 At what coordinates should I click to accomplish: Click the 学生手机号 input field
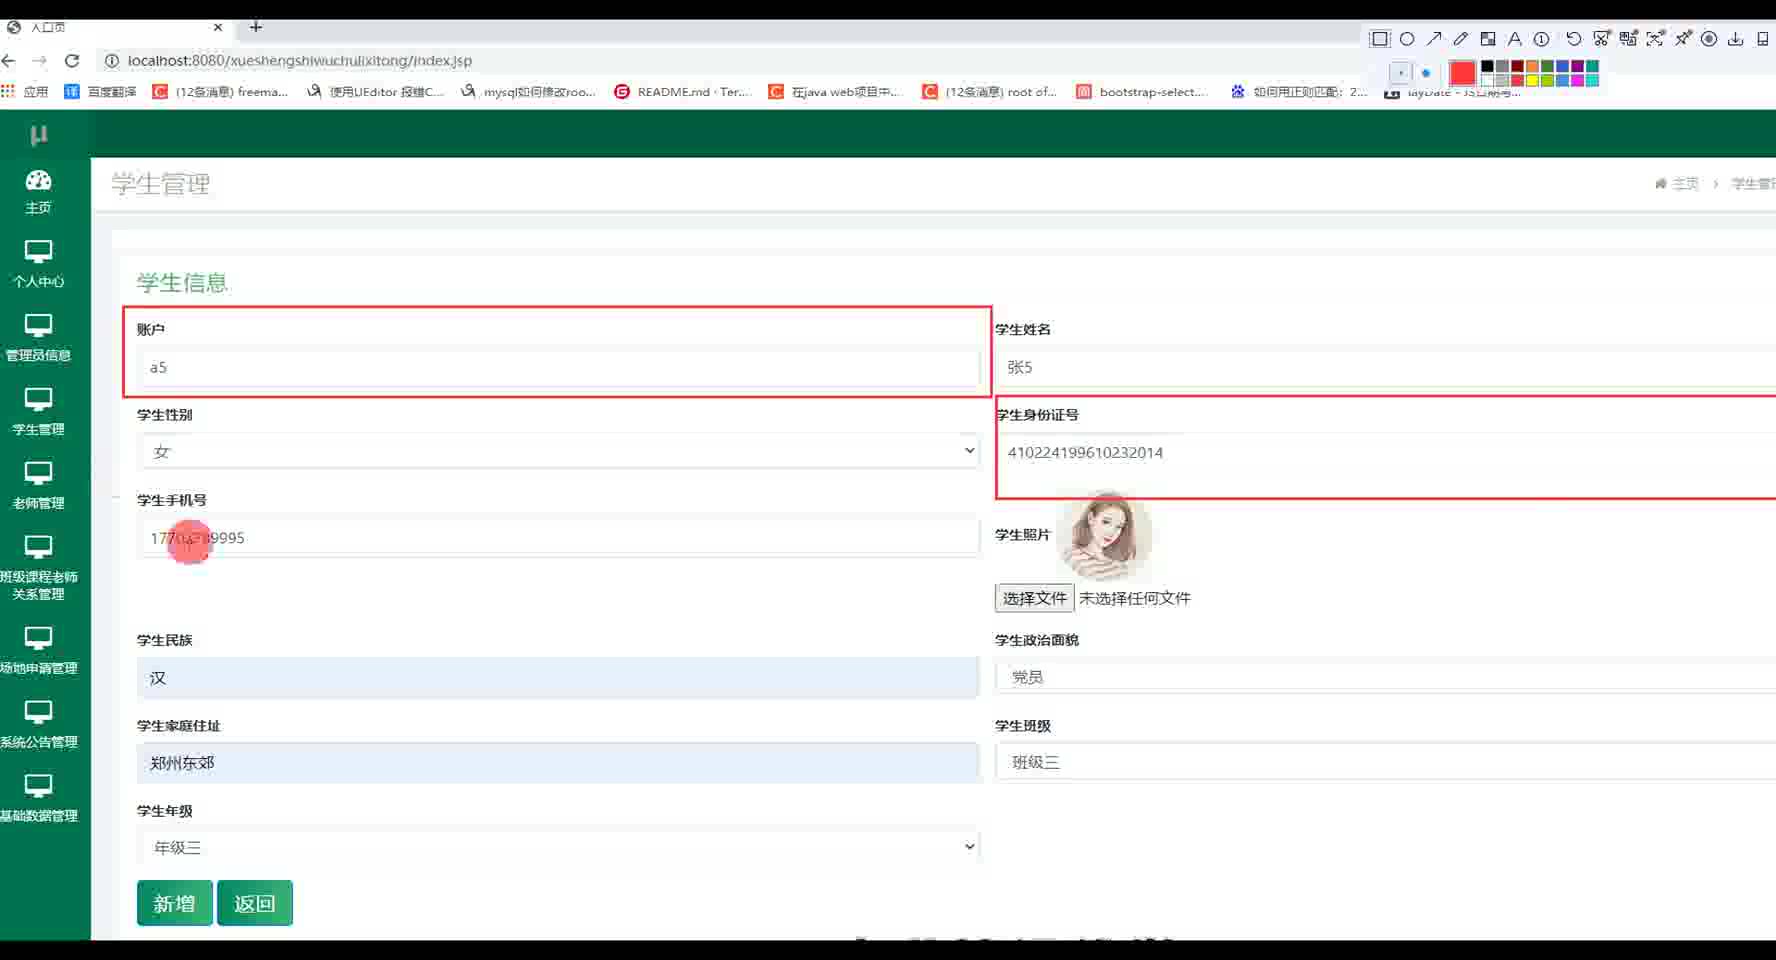(x=559, y=537)
